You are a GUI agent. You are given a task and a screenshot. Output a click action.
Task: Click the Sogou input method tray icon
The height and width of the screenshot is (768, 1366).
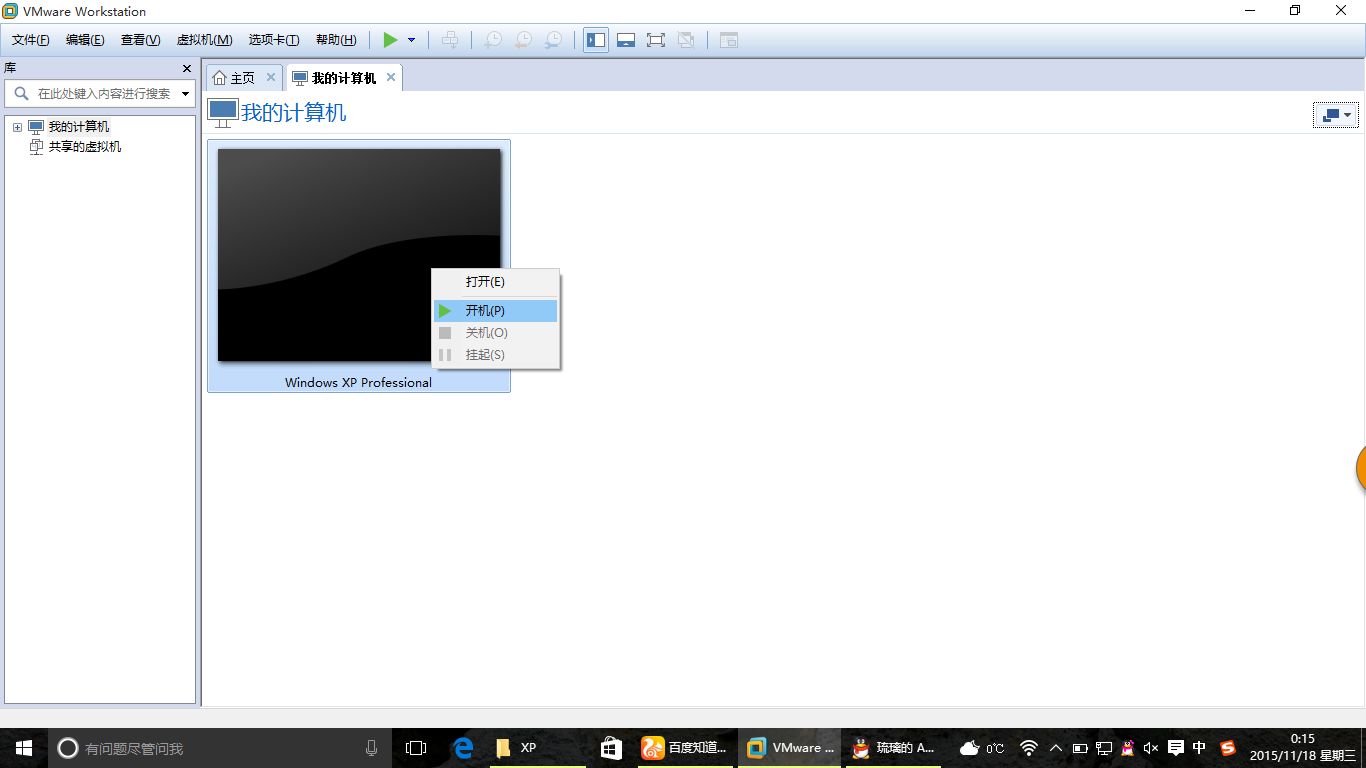(1228, 748)
